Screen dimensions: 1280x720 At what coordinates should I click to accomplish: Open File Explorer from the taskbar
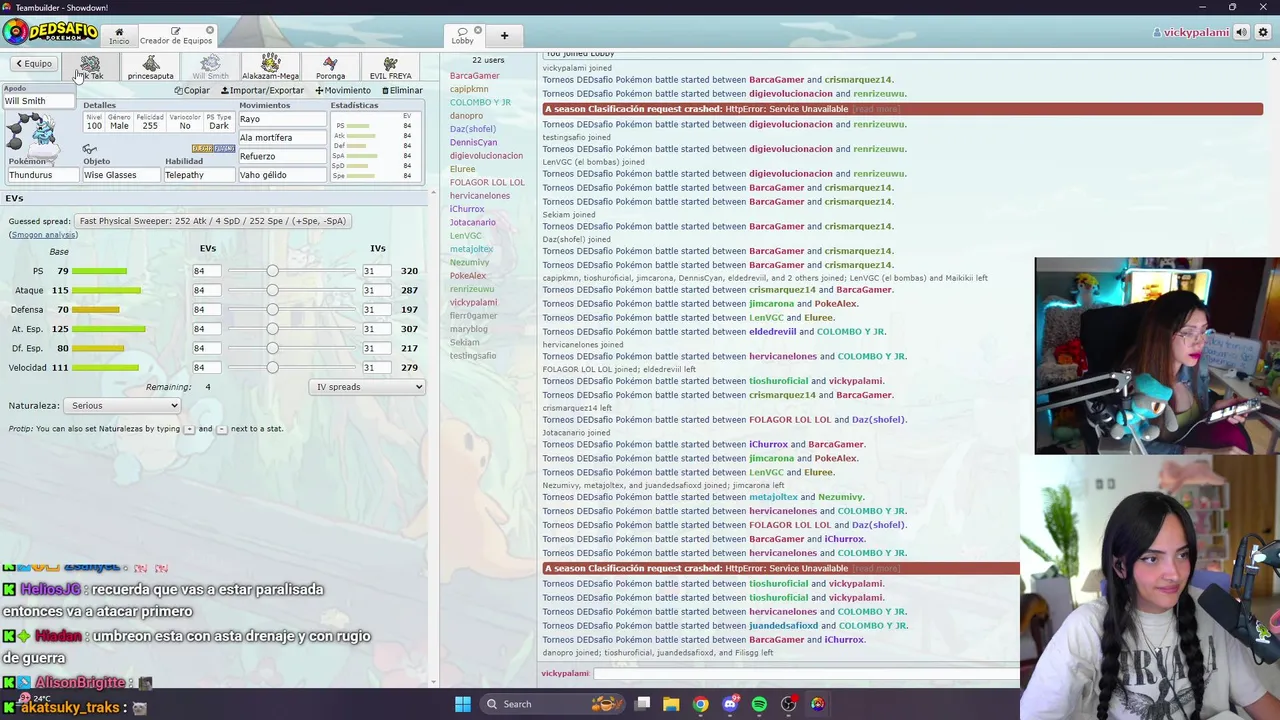coord(671,704)
